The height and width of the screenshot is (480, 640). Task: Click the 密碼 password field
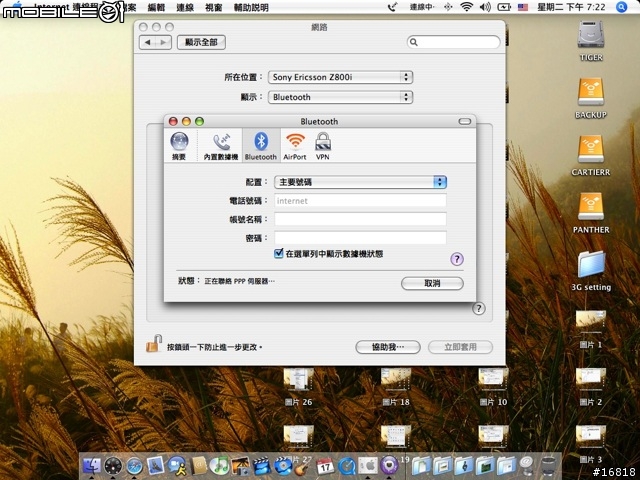tap(360, 238)
